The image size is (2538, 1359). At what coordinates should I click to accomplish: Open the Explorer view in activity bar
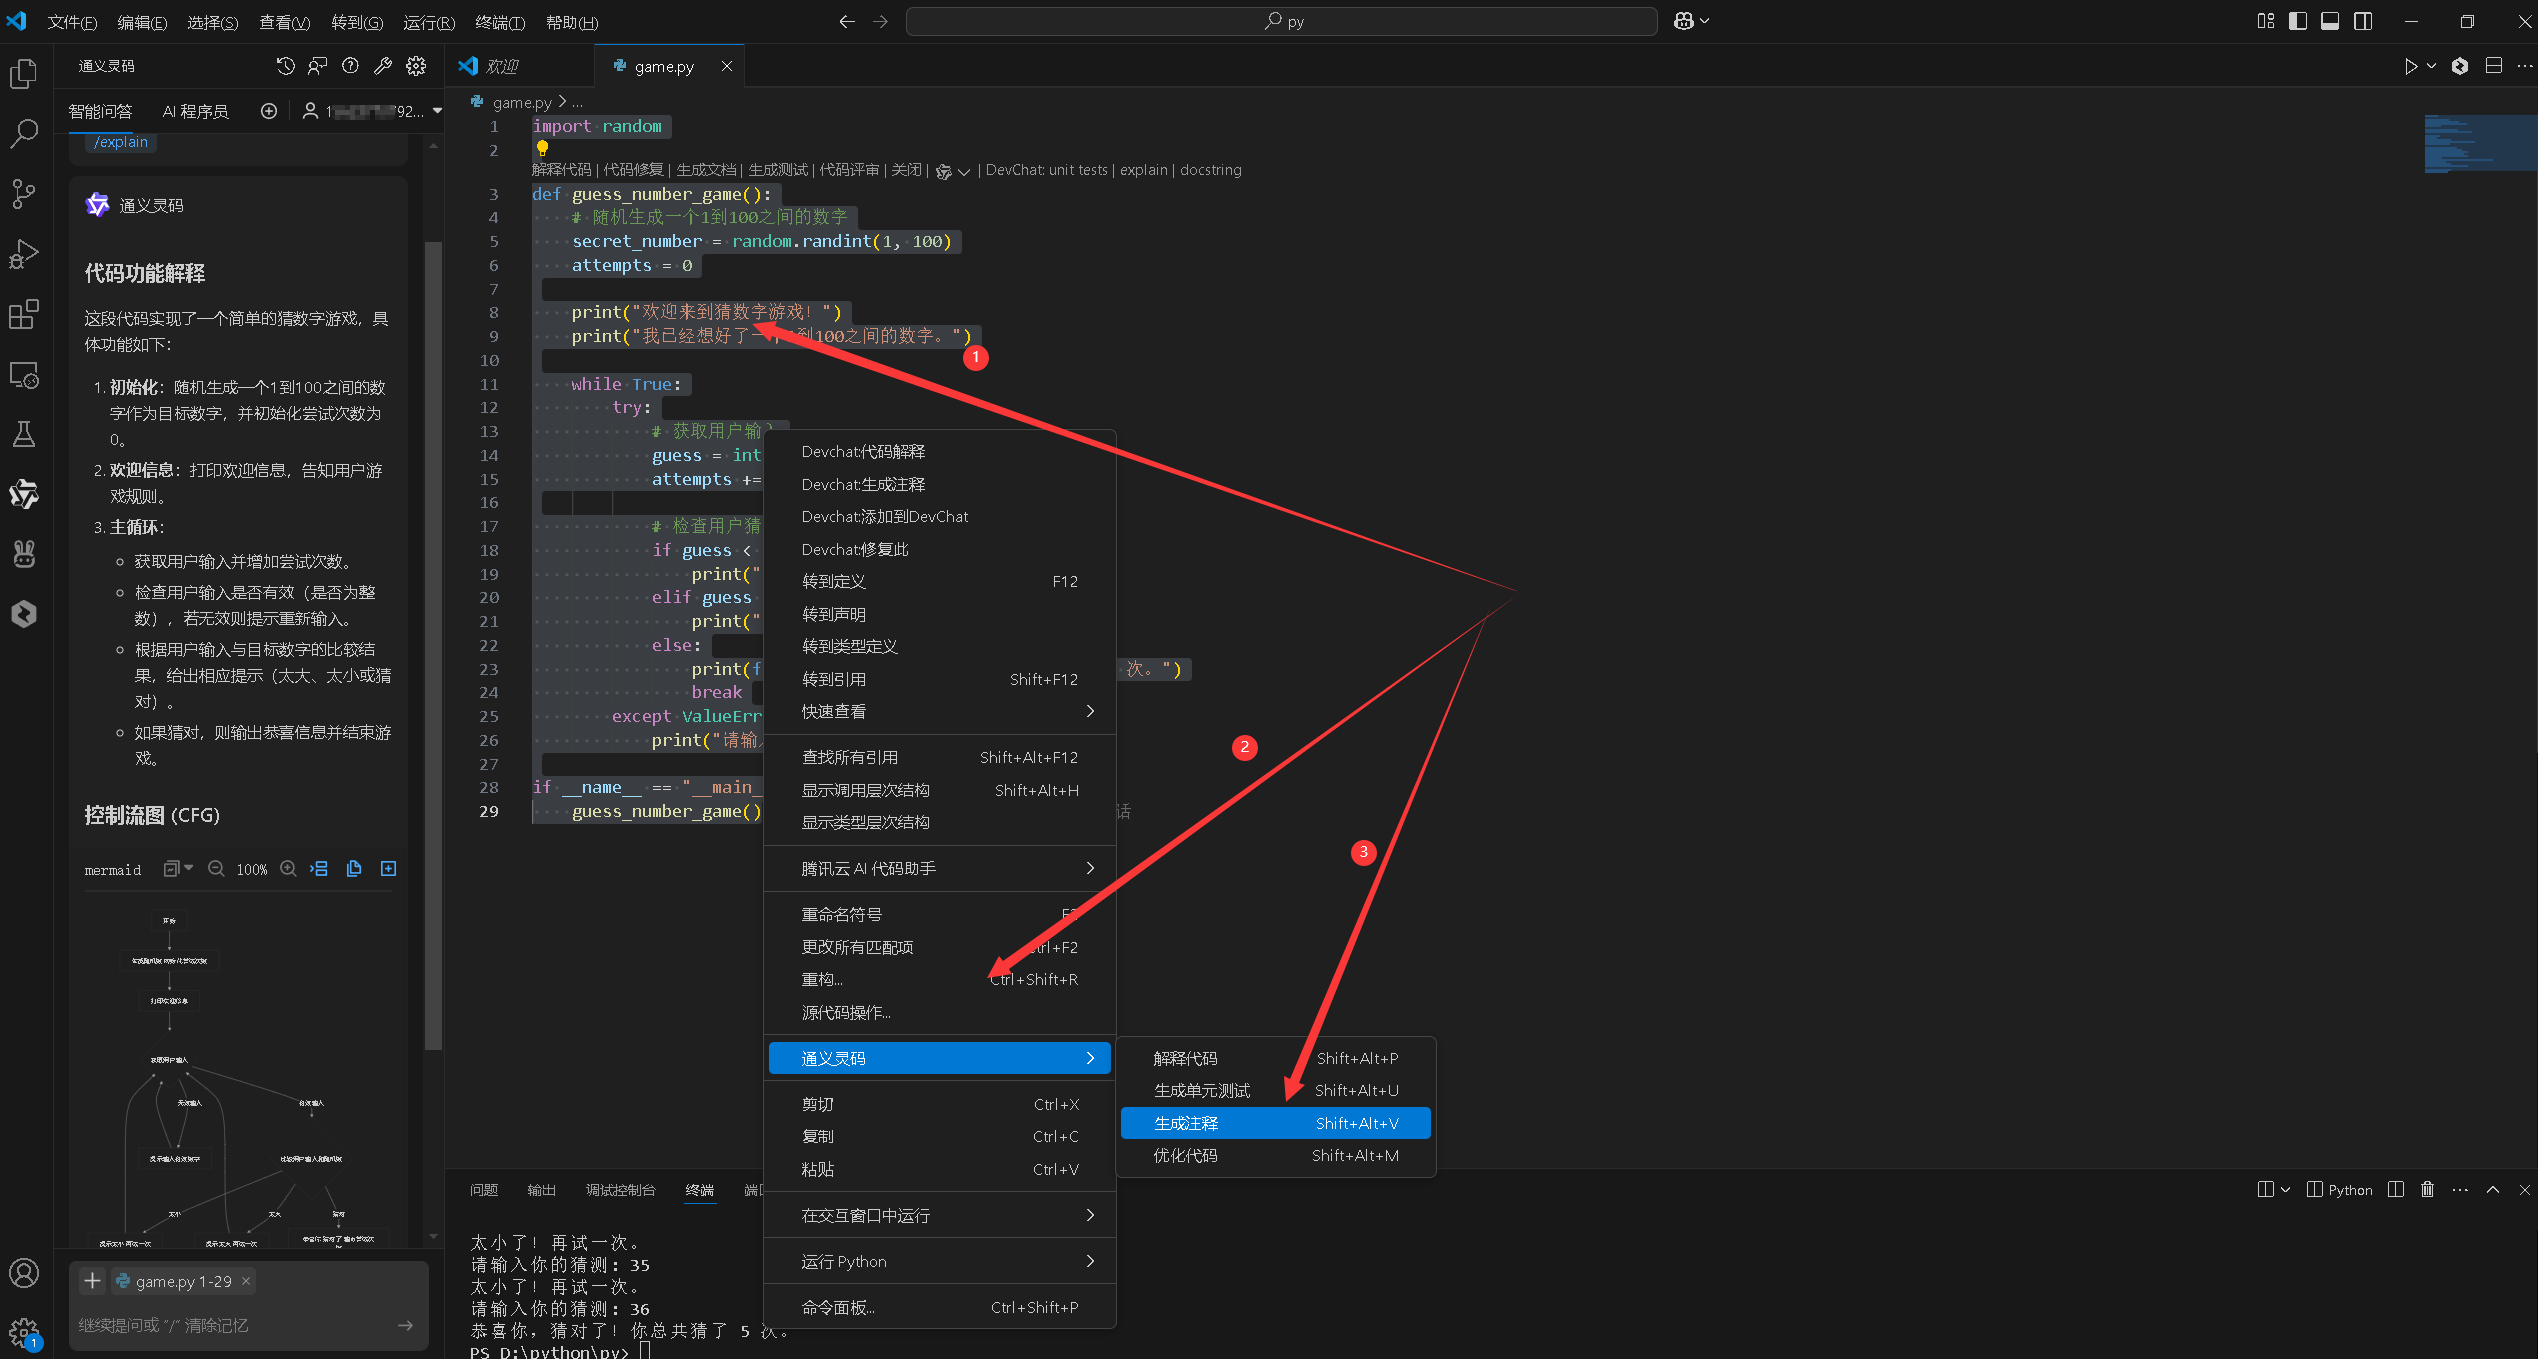[x=24, y=74]
